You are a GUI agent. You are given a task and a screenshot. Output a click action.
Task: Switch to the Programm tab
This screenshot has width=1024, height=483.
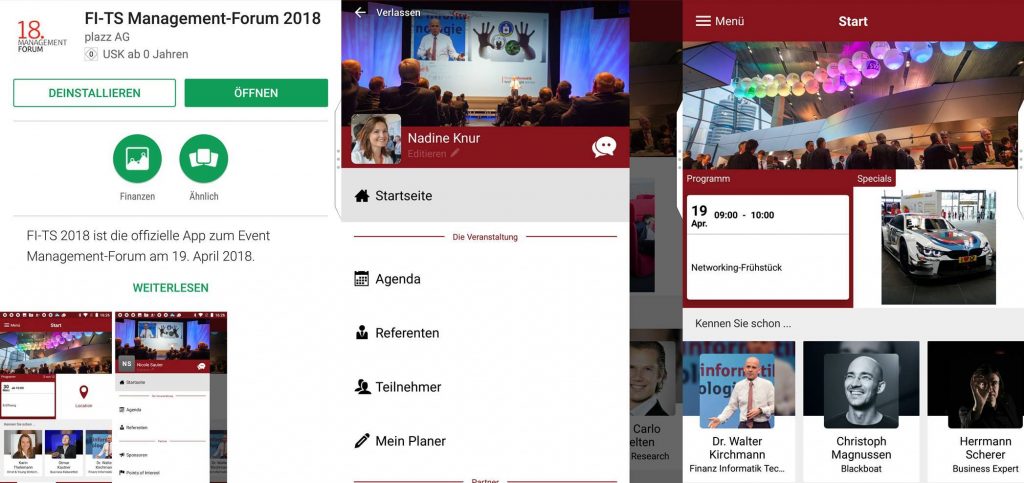coord(708,178)
